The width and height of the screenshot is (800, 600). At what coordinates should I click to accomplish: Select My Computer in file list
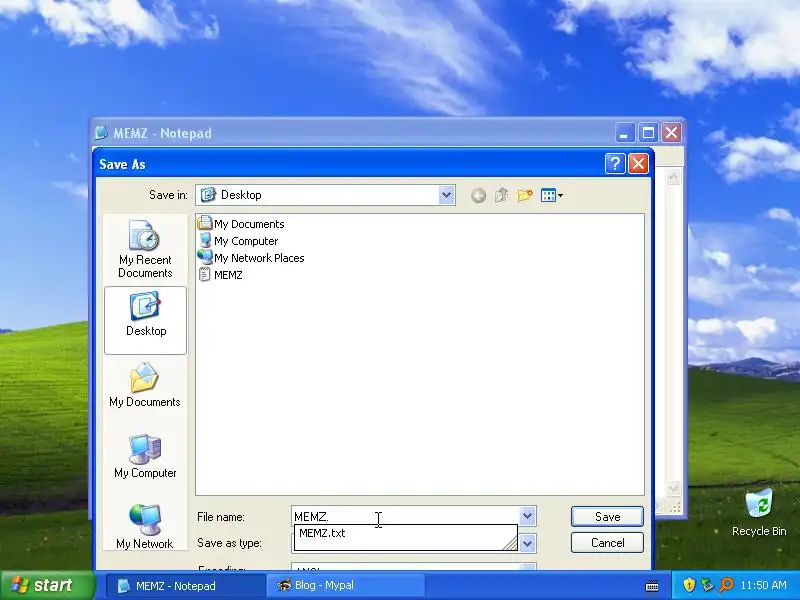(x=239, y=240)
